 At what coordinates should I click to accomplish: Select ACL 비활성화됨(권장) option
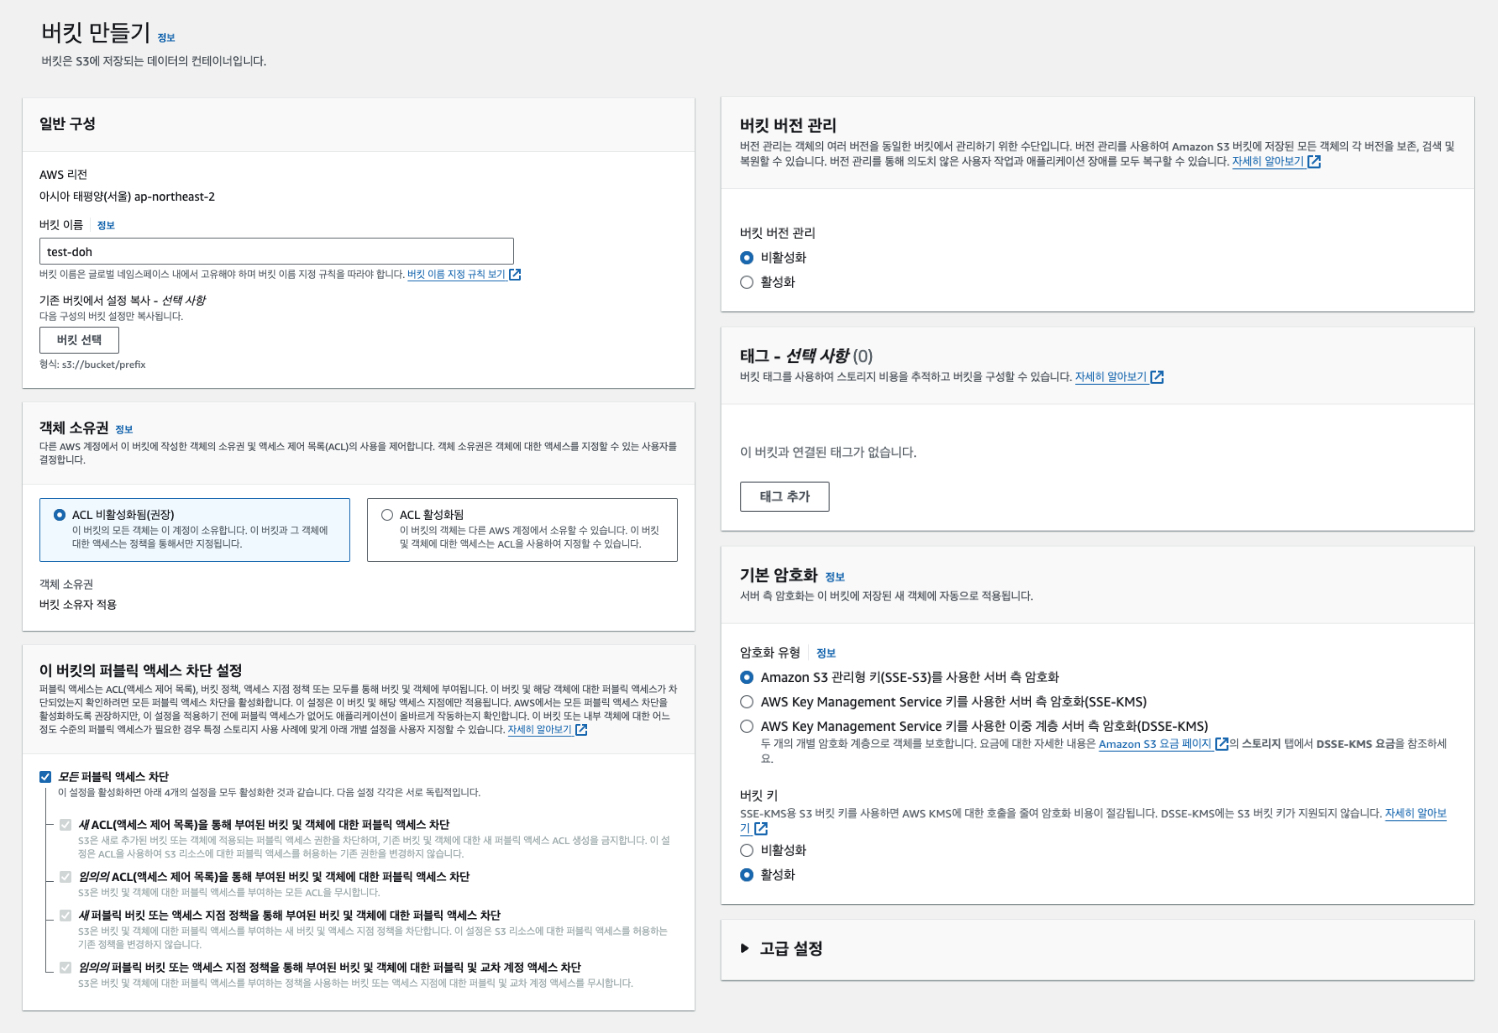[x=60, y=515]
